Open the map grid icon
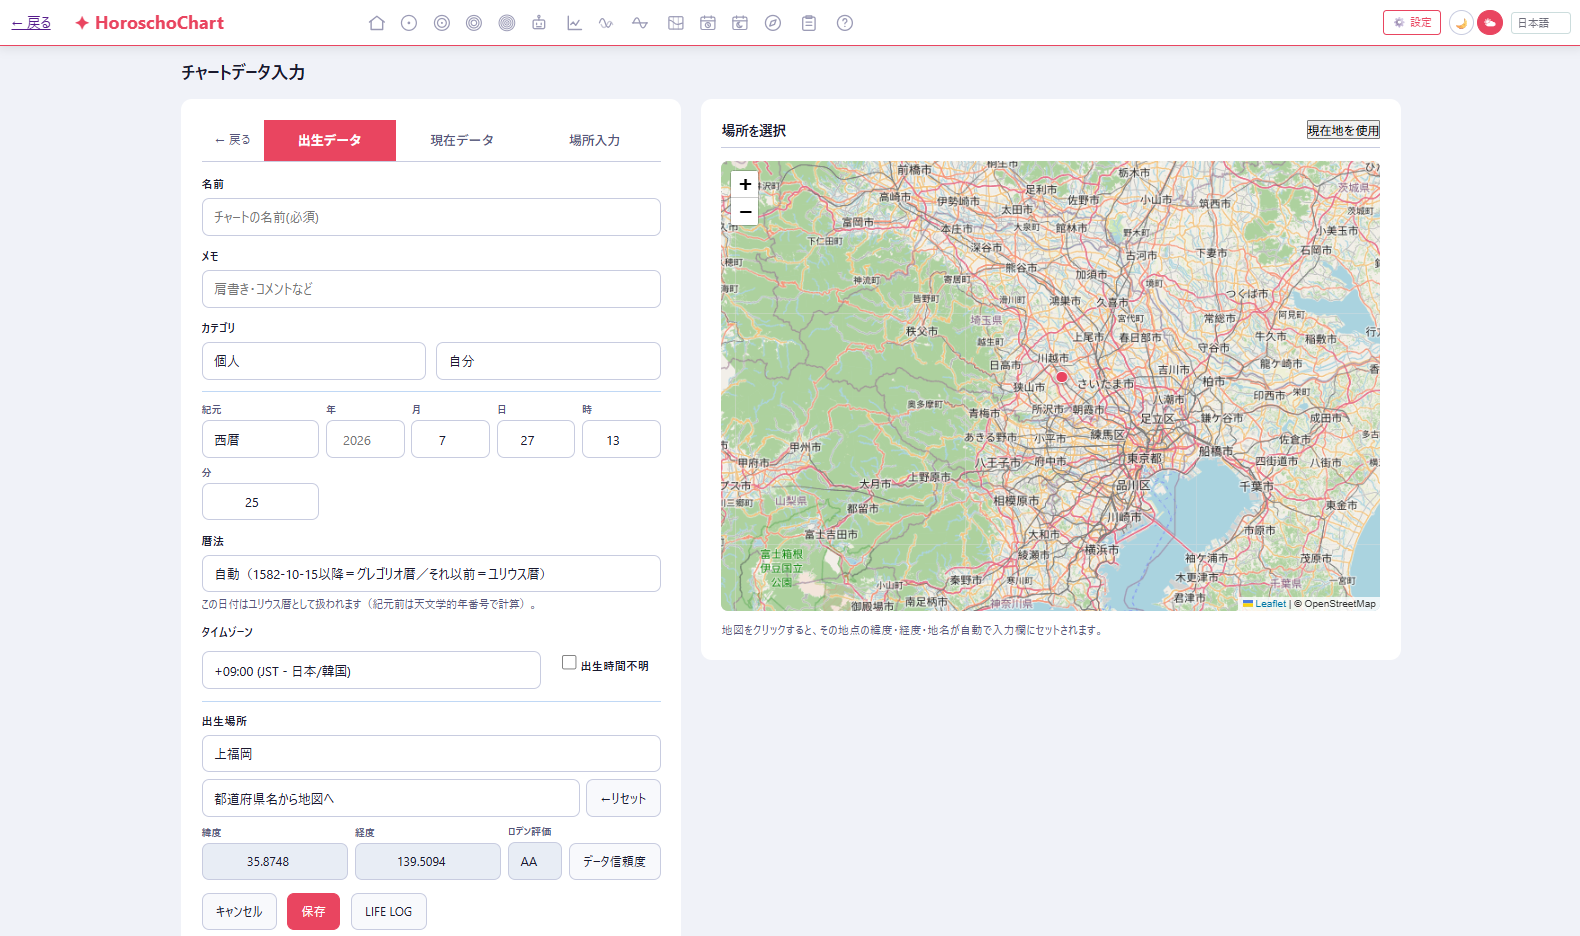Viewport: 1580px width, 936px height. click(x=676, y=23)
